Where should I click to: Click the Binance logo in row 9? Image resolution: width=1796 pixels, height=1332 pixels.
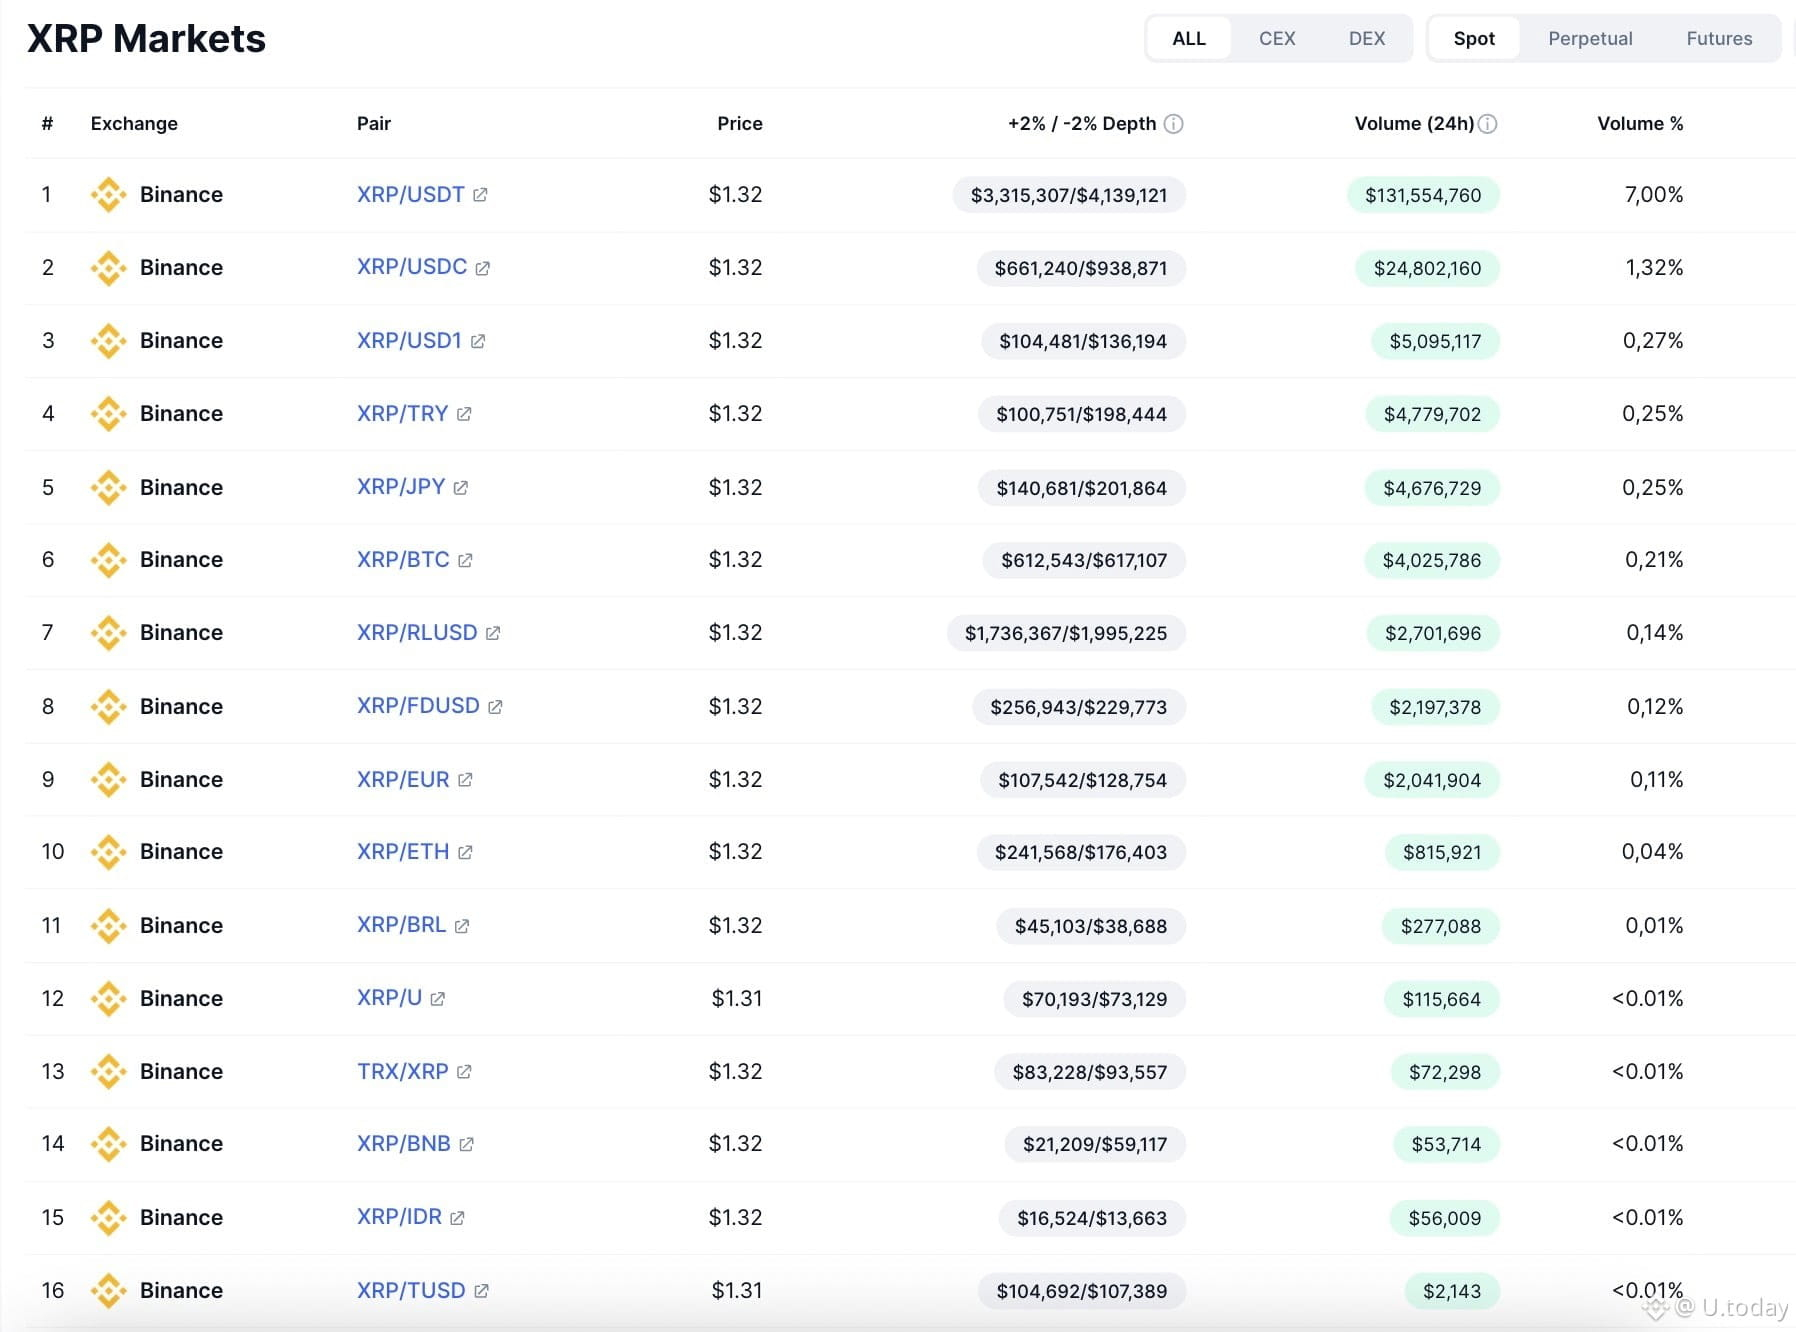pos(108,780)
